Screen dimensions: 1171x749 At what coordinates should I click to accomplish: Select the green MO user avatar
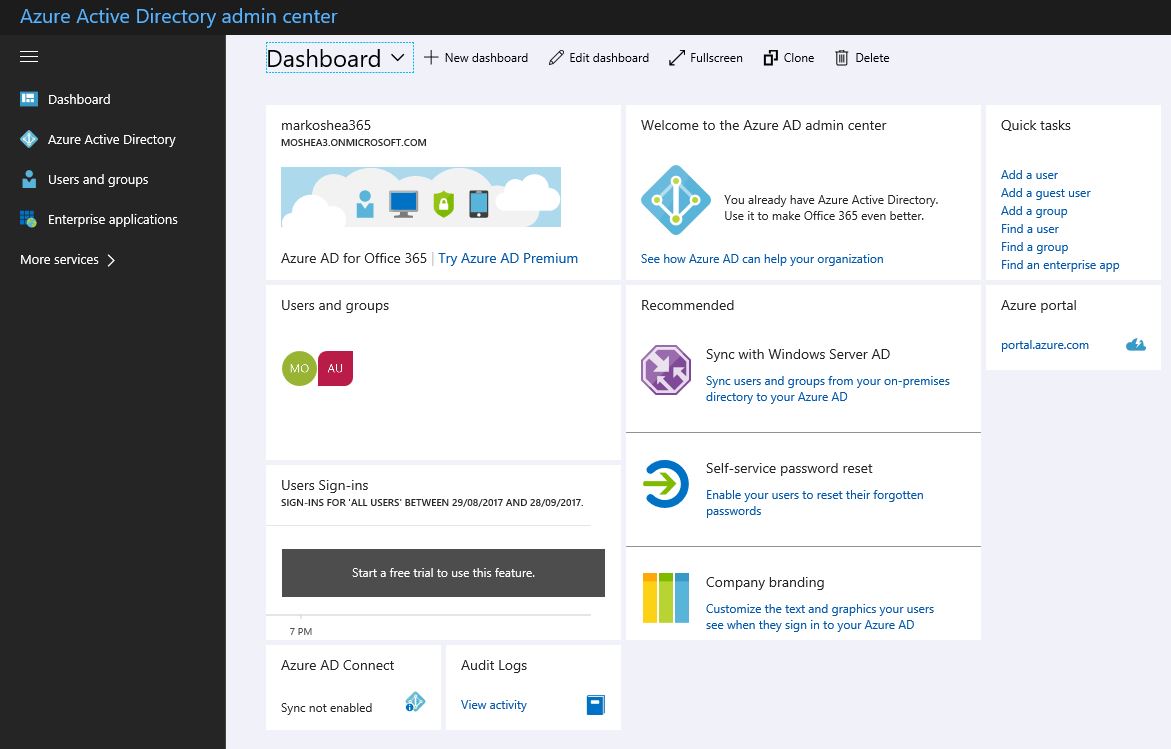pos(299,368)
